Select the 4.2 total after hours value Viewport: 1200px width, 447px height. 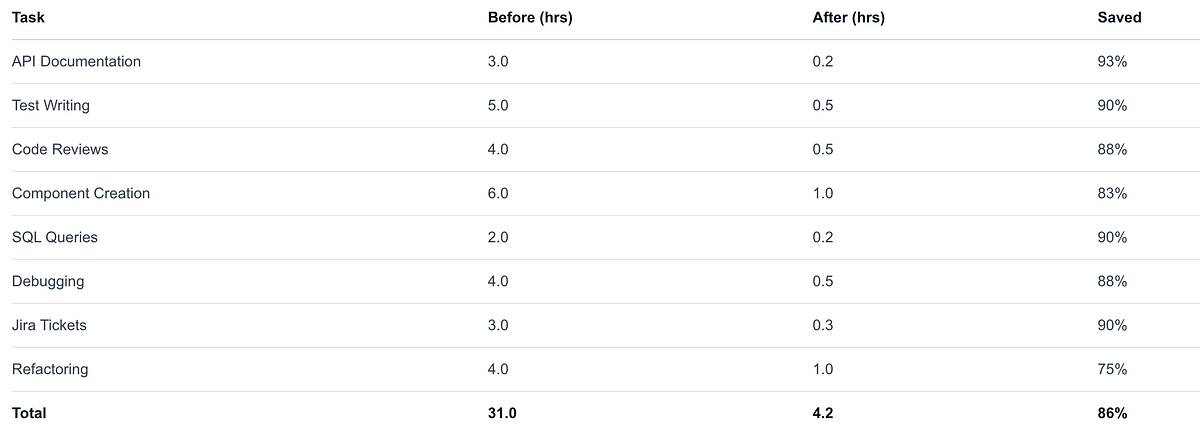[x=825, y=413]
